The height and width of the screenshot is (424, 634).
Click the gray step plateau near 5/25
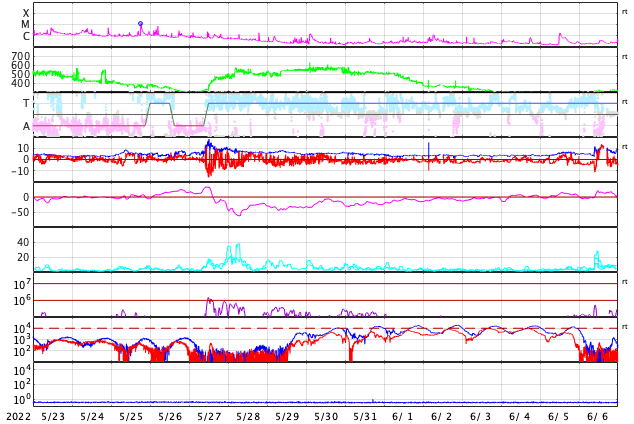[x=159, y=103]
